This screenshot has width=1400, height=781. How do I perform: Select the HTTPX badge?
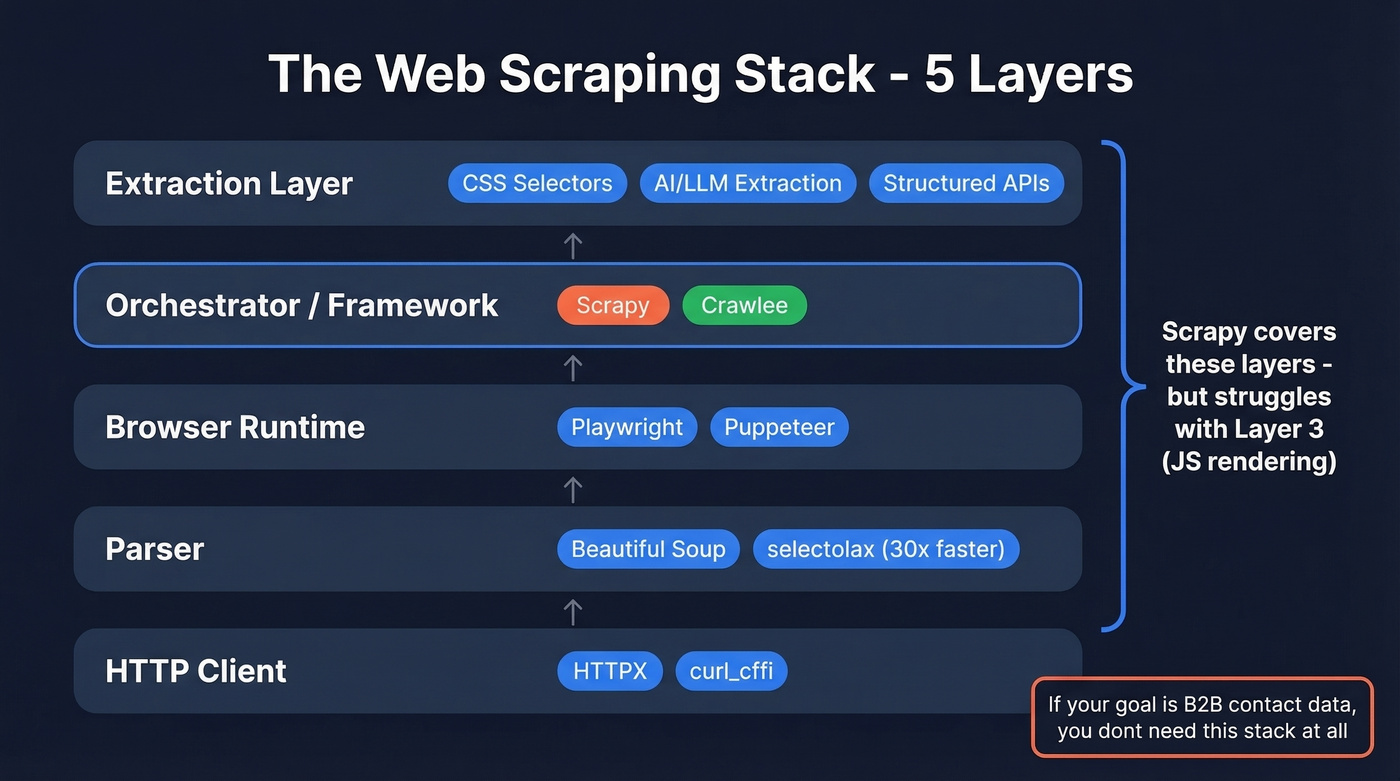pos(610,671)
